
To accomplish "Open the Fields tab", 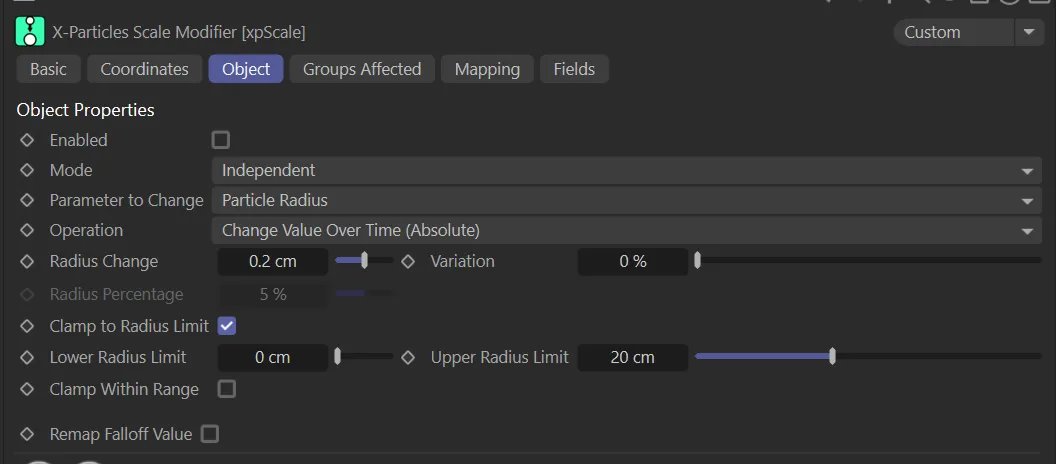I will pos(574,69).
